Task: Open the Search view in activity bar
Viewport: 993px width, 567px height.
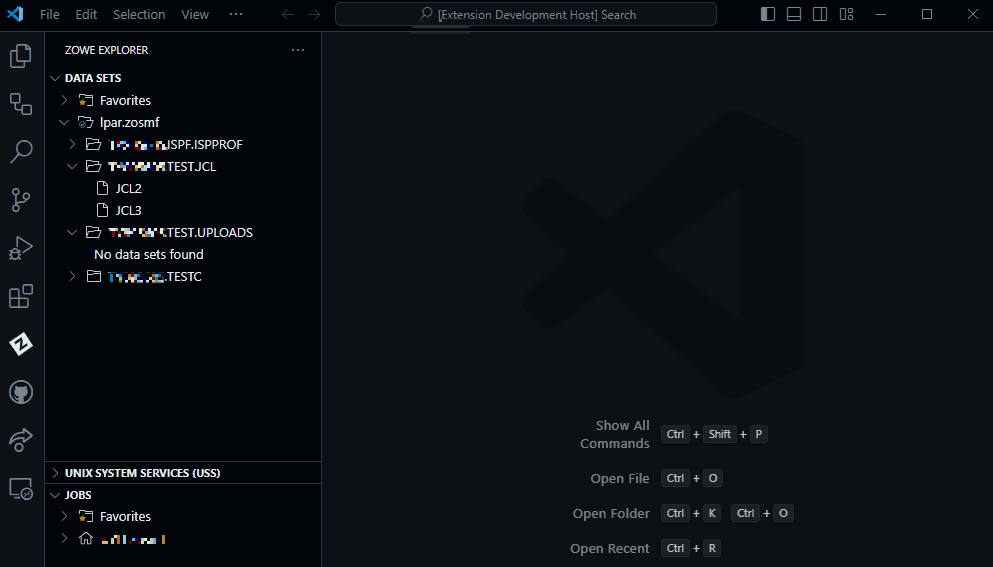Action: [21, 152]
